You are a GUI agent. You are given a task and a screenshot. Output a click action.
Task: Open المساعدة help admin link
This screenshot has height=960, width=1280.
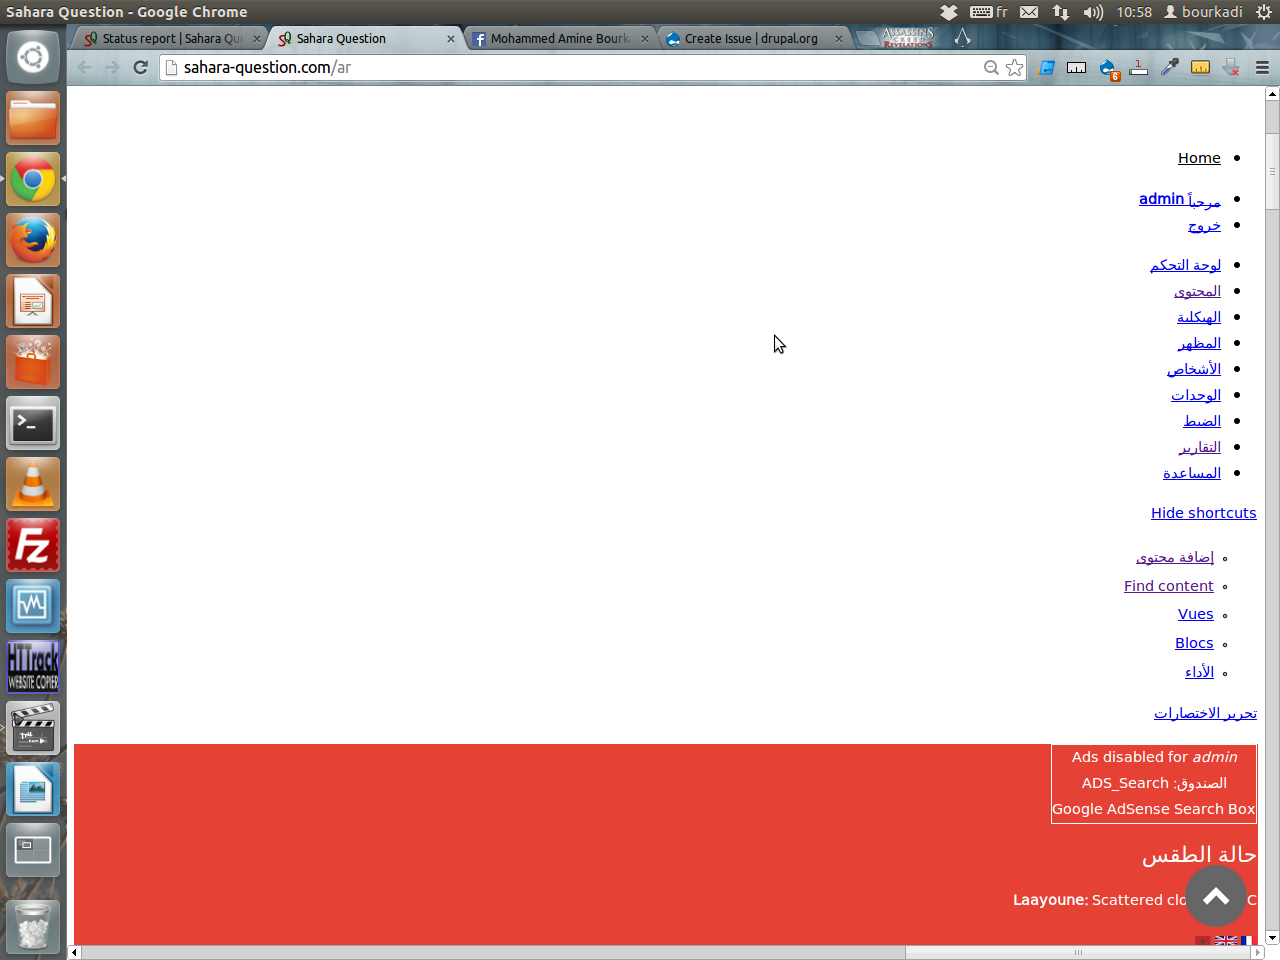(1192, 473)
